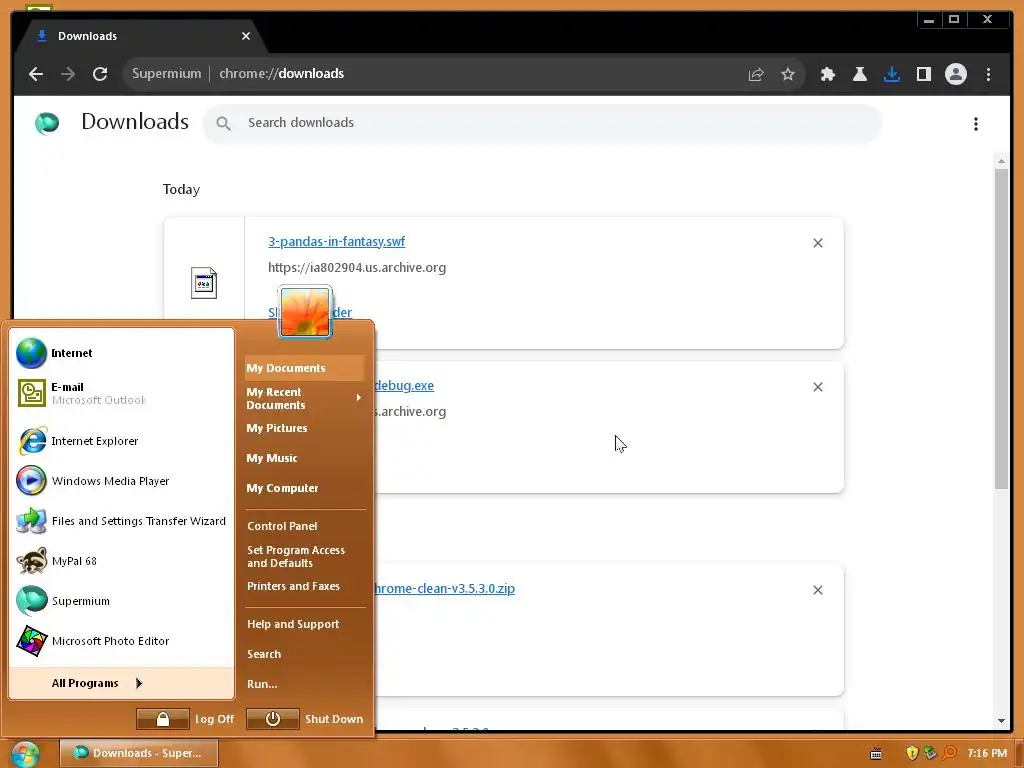Open Microsoft Photo Editor
The width and height of the screenshot is (1024, 768).
click(121, 641)
